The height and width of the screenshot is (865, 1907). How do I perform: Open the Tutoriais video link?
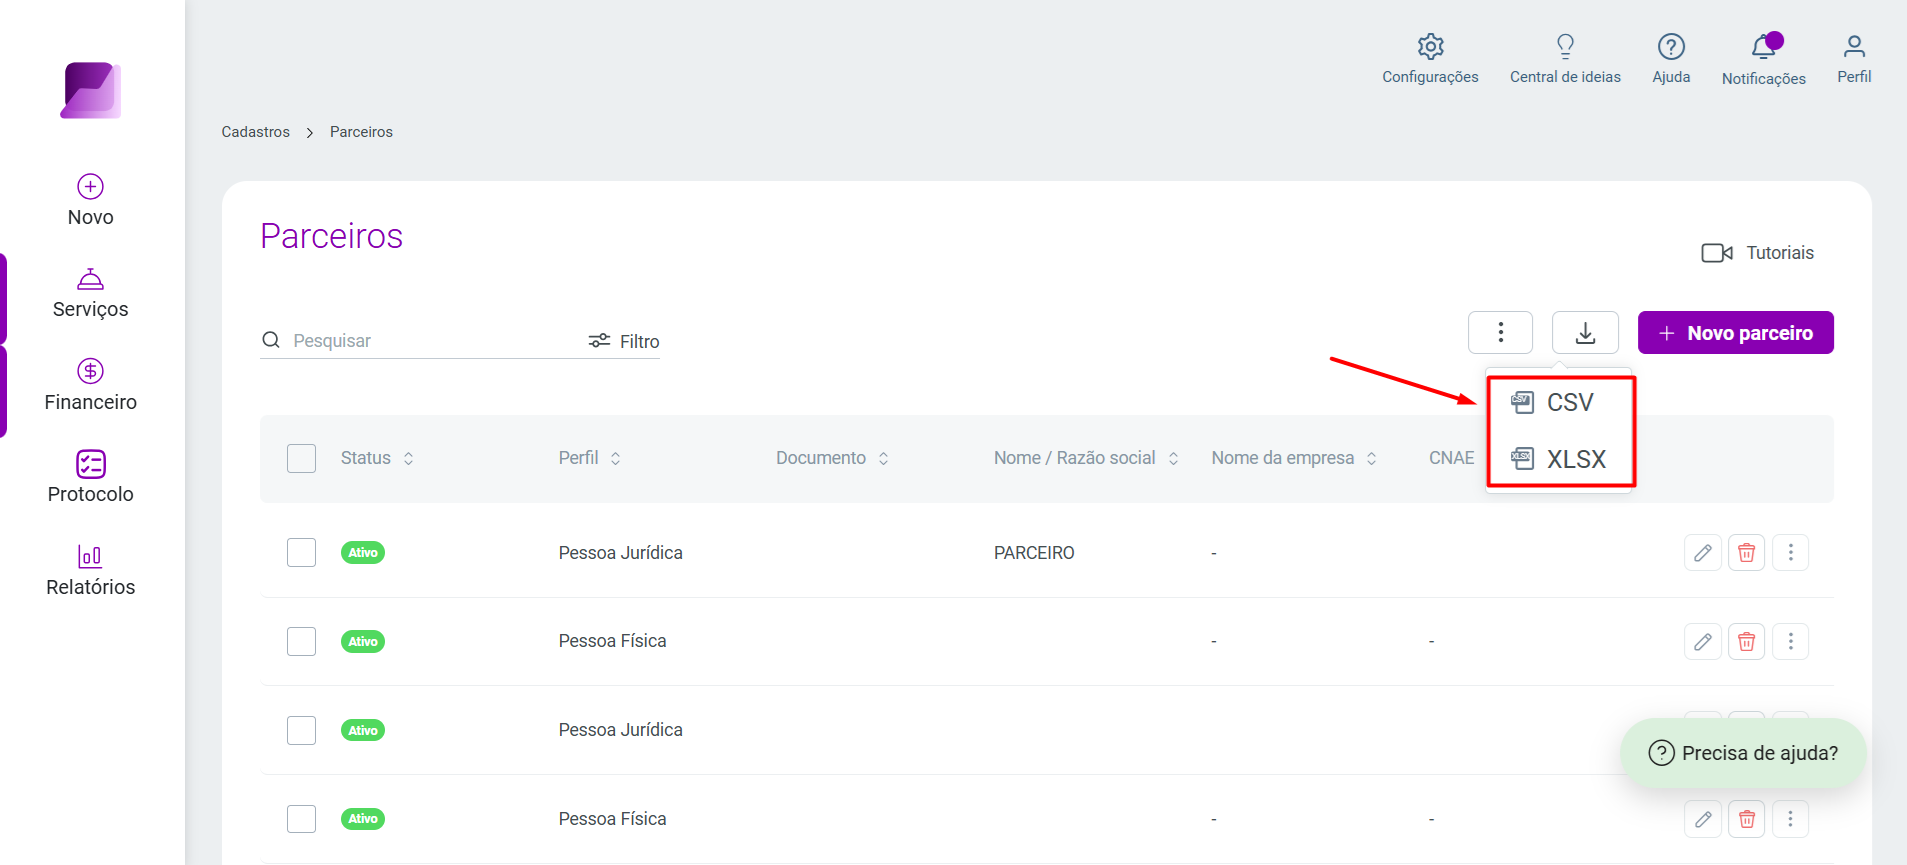pyautogui.click(x=1758, y=253)
